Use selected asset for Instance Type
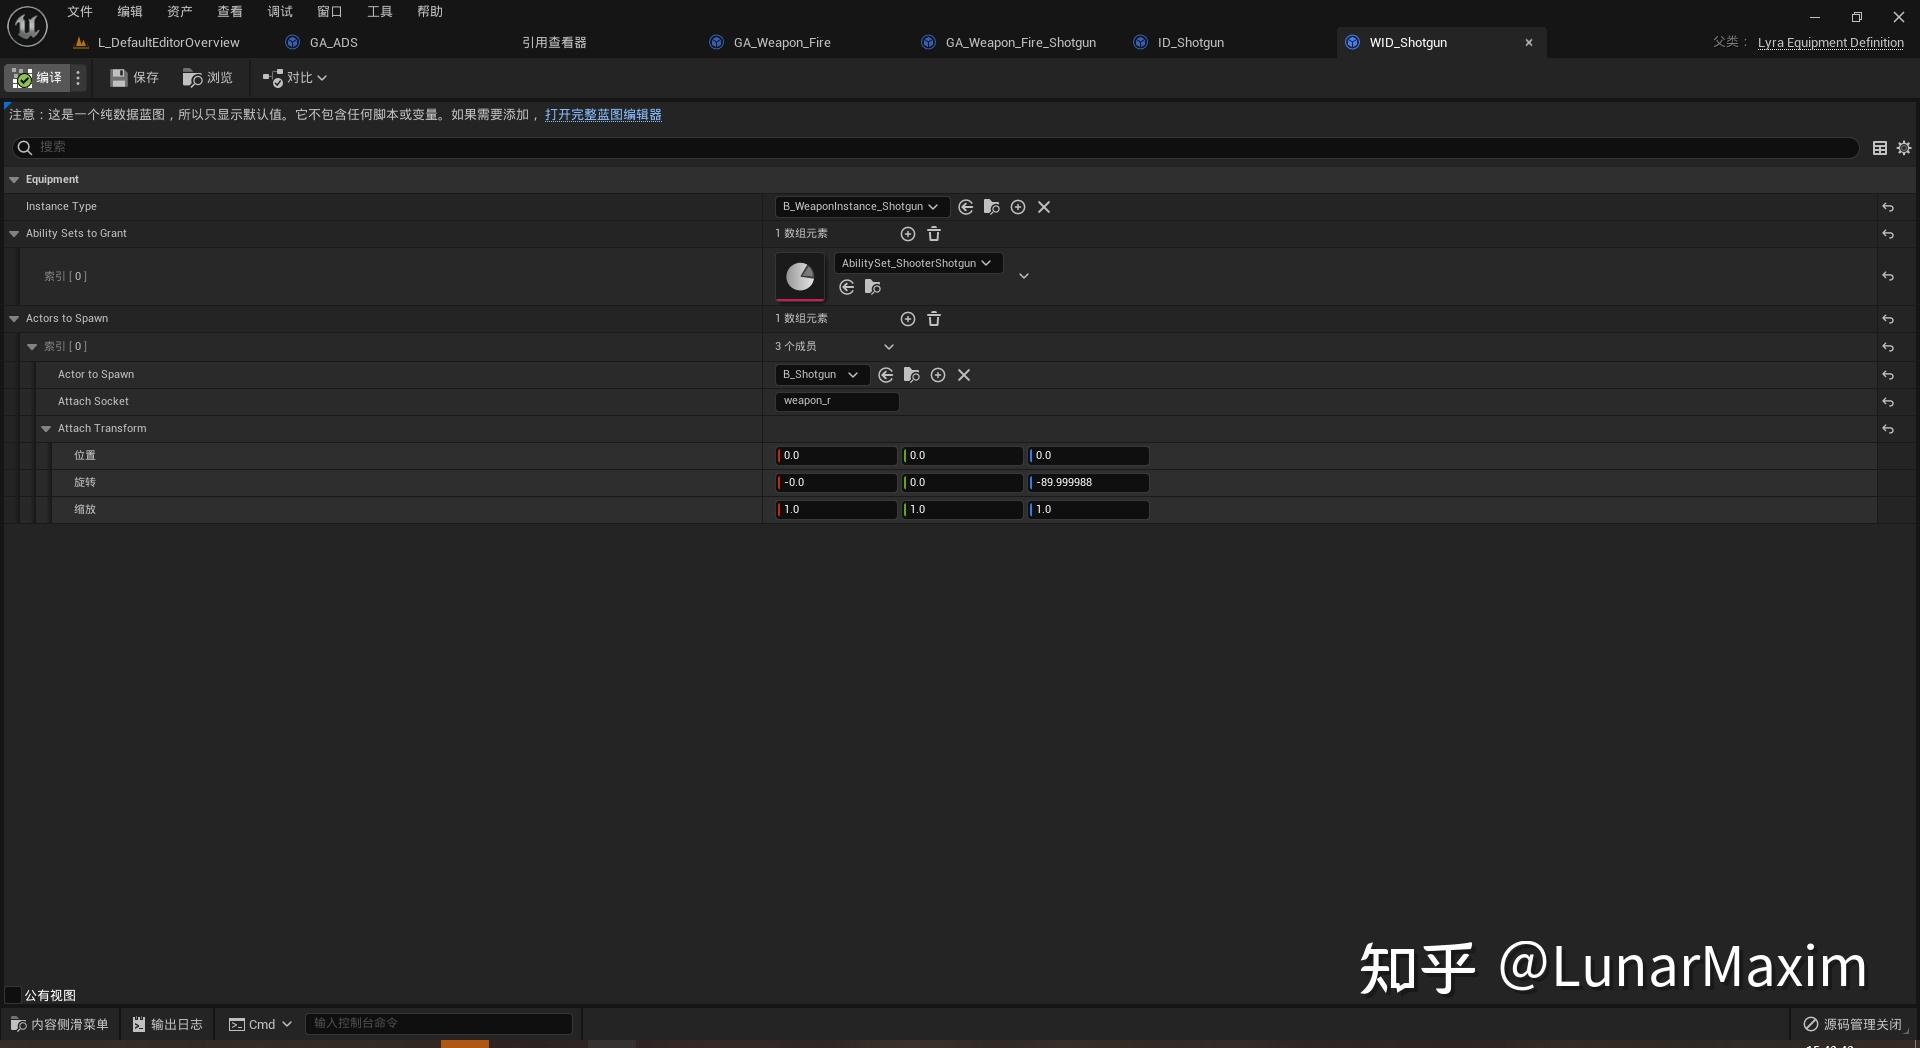Viewport: 1920px width, 1048px height. click(x=966, y=207)
